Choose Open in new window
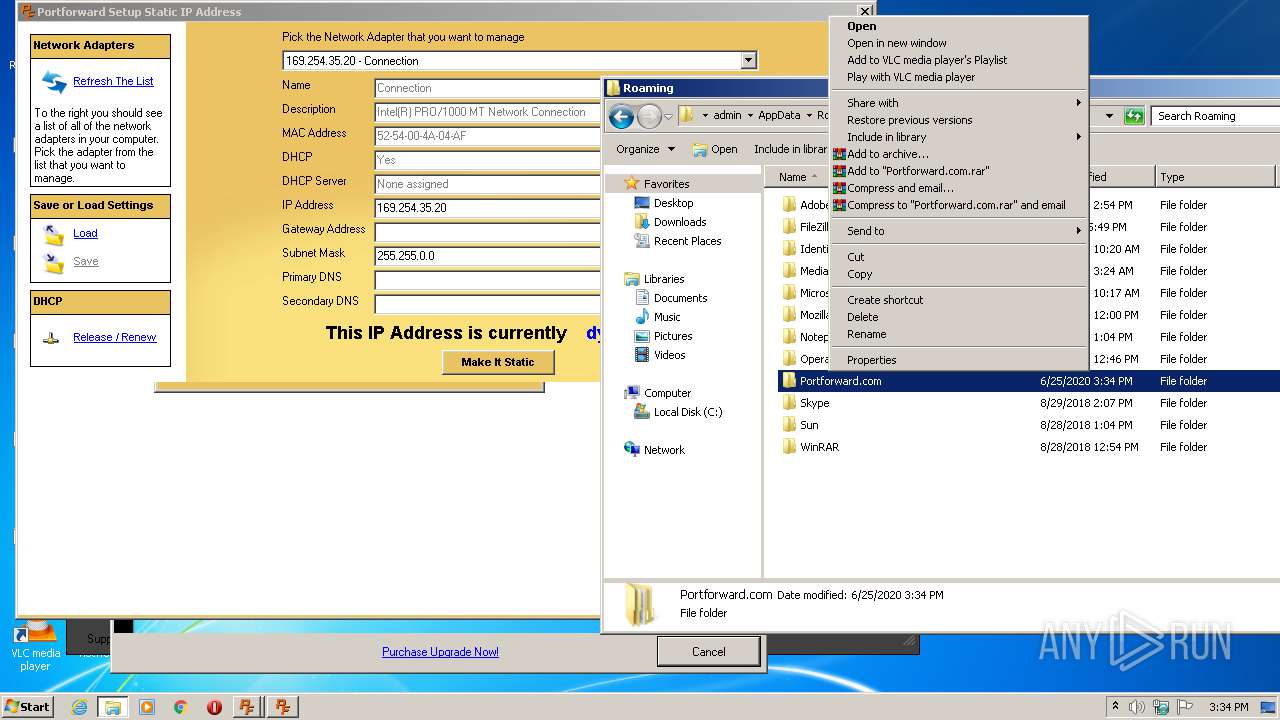 pyautogui.click(x=959, y=43)
